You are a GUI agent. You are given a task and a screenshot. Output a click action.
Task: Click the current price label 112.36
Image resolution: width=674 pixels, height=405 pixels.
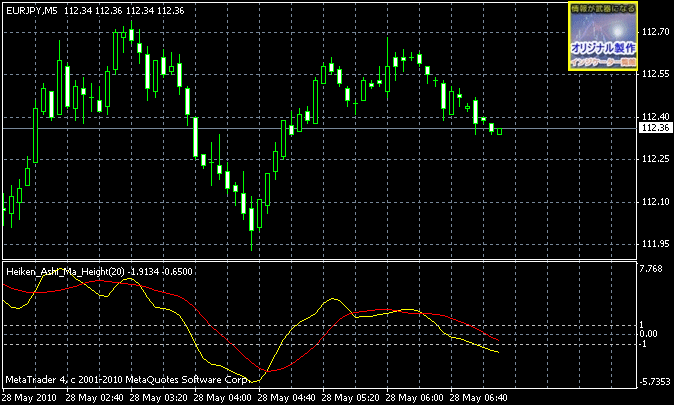click(656, 128)
